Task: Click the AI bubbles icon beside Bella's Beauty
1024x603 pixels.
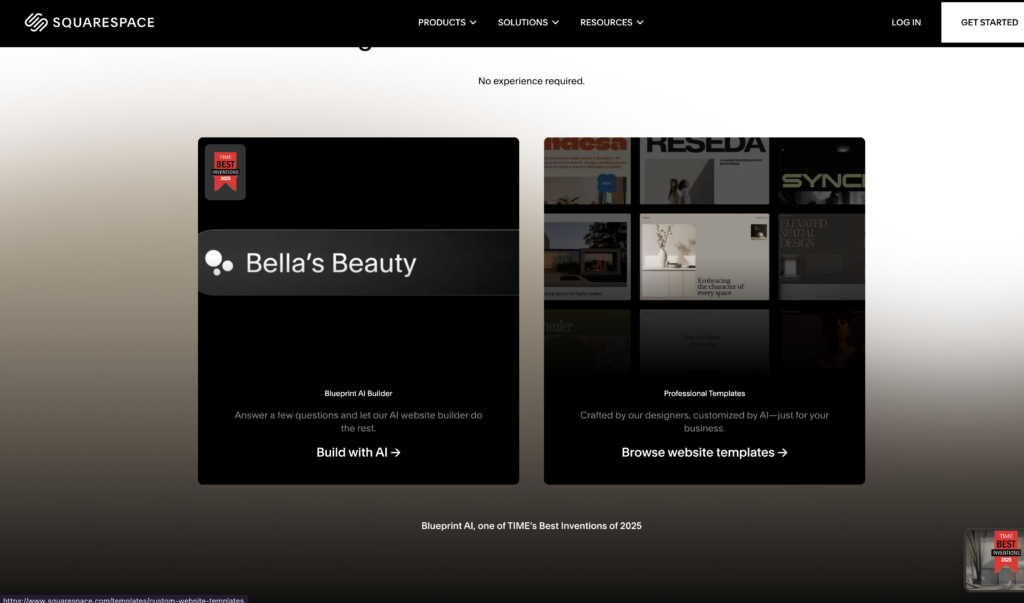Action: [218, 262]
